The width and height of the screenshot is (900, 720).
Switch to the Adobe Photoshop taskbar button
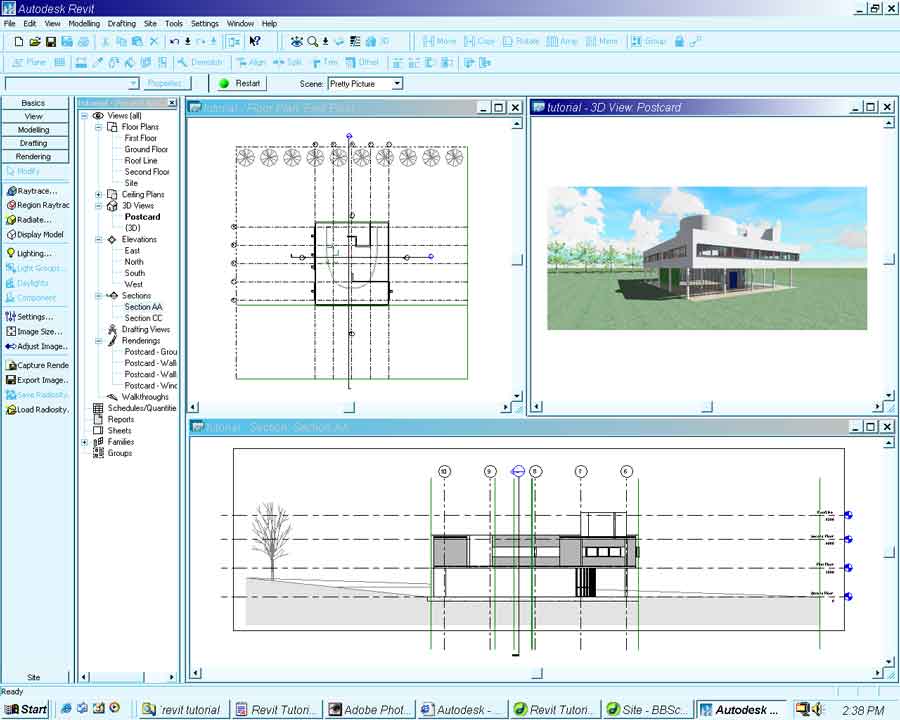pos(370,710)
